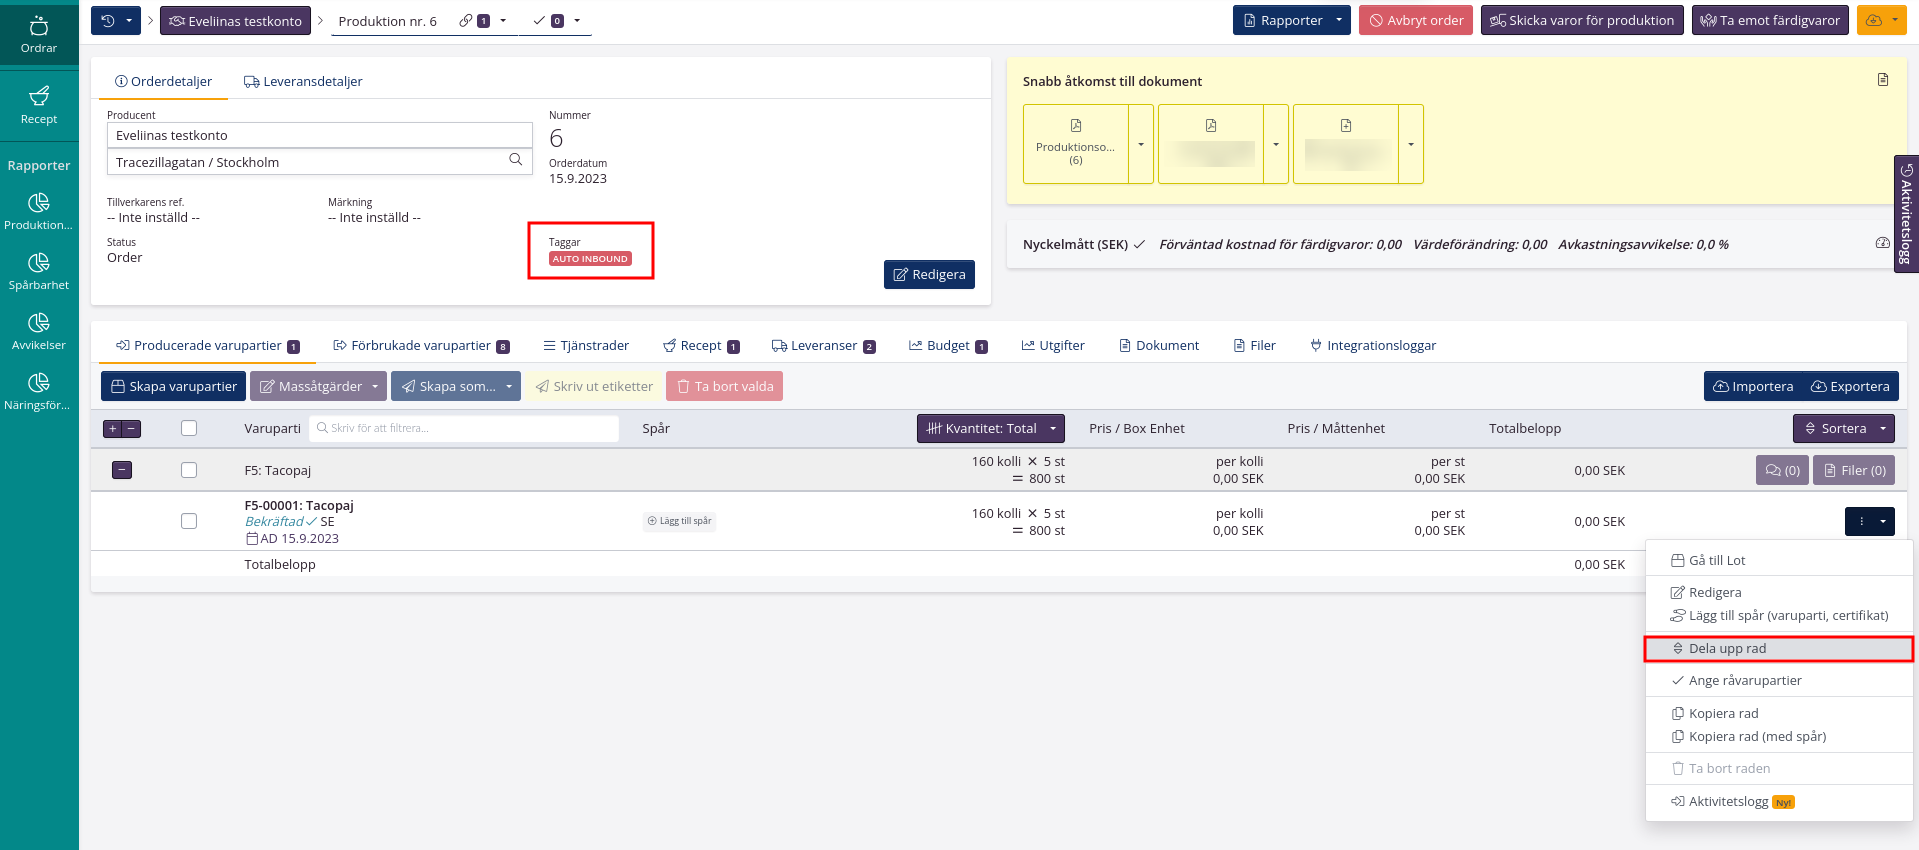Switch to the Förbrukade varupartier tab
The width and height of the screenshot is (1919, 850).
point(421,345)
